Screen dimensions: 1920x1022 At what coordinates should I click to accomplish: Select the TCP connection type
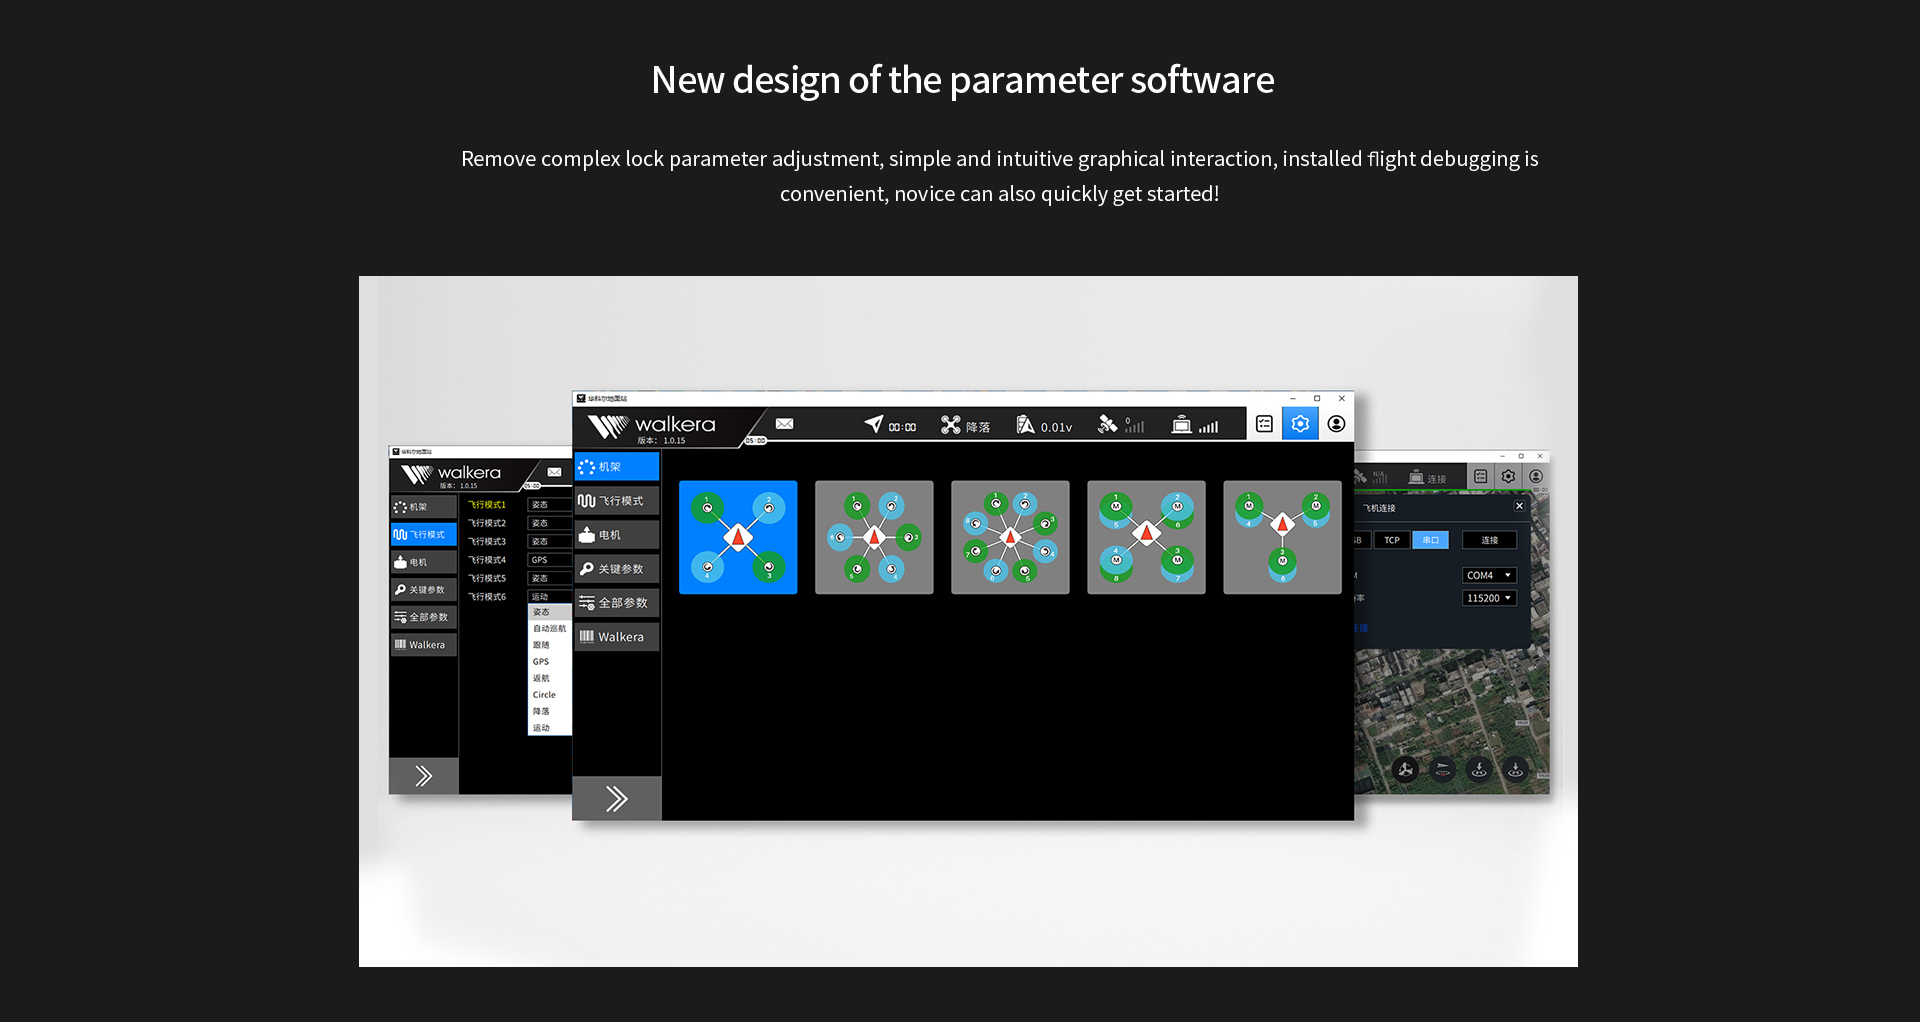(x=1392, y=540)
